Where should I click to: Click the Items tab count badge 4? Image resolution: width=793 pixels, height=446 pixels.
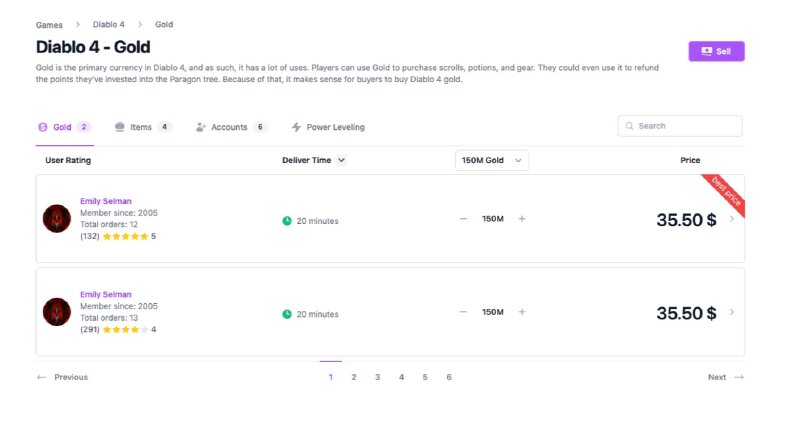(164, 127)
